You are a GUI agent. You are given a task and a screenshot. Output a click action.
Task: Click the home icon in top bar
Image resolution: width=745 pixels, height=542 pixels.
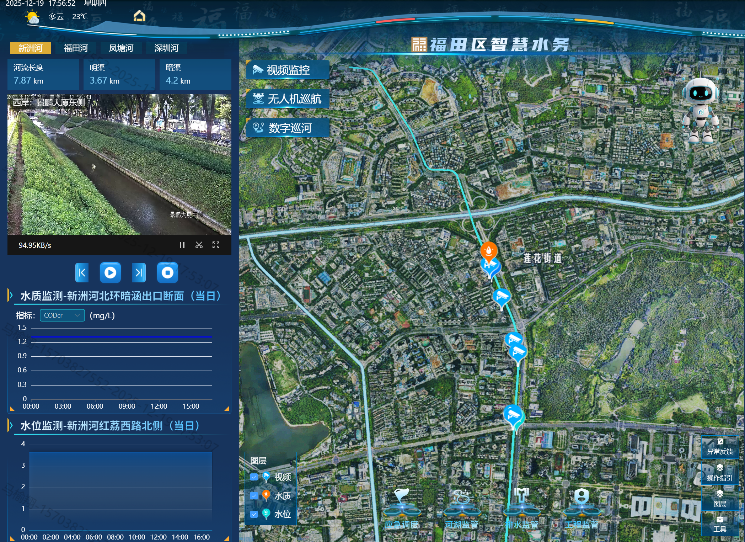139,16
